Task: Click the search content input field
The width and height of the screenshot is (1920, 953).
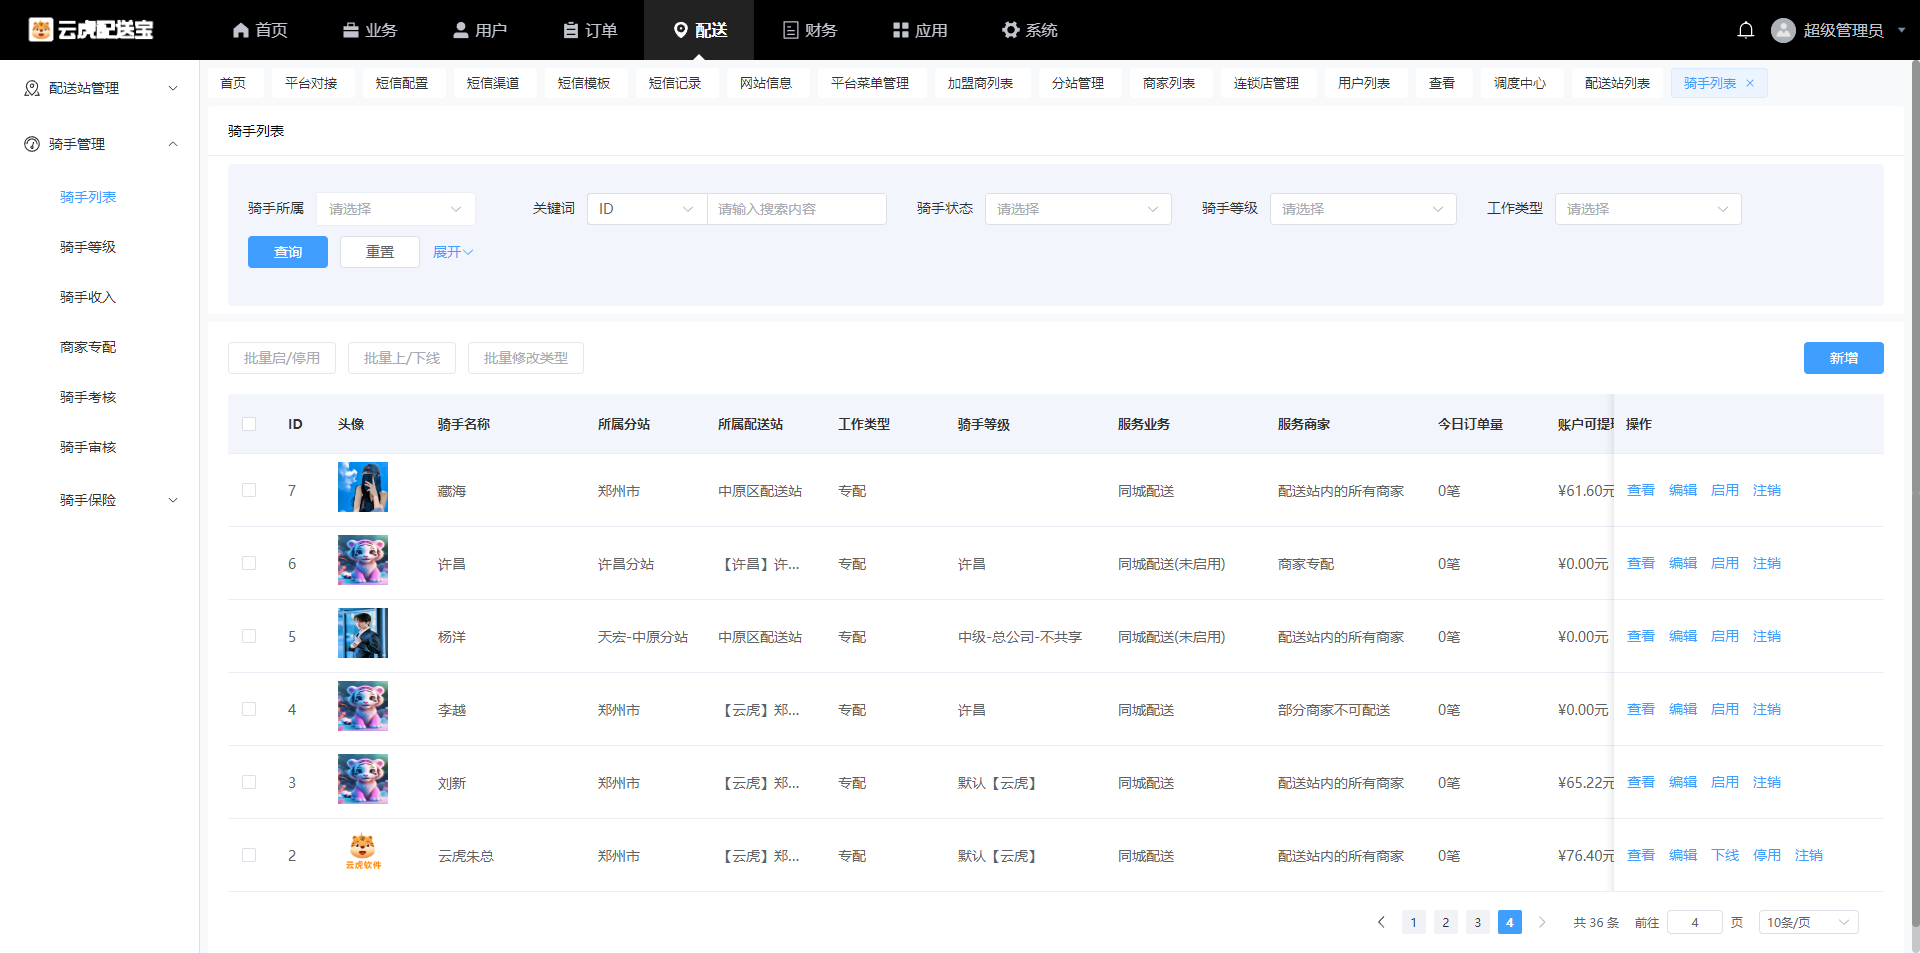Action: (796, 209)
